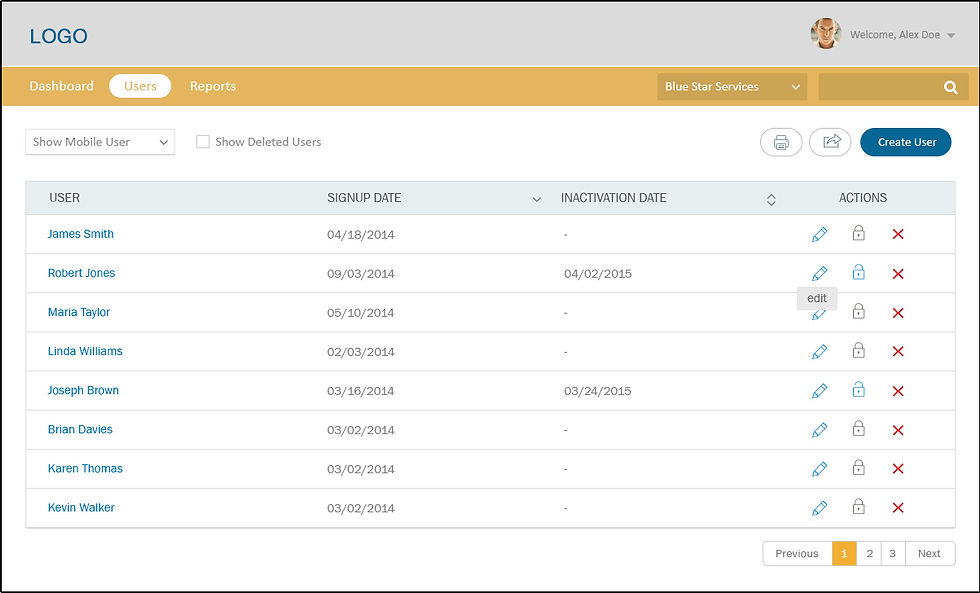980x593 pixels.
Task: Click the Create User button
Action: coord(906,142)
